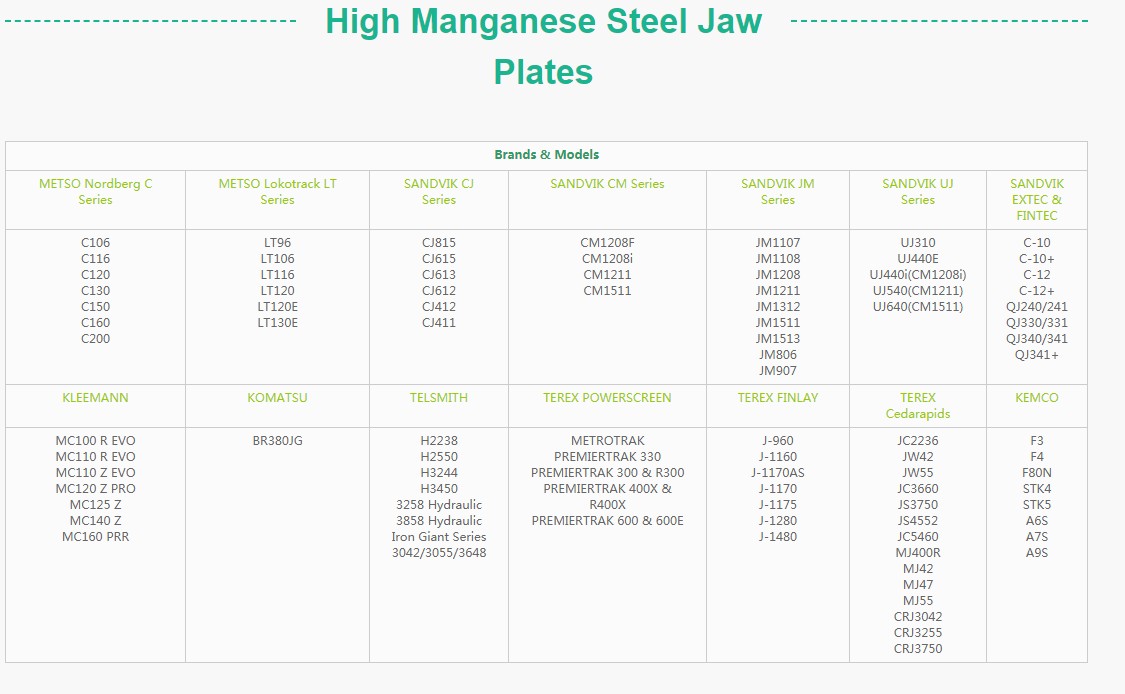Image resolution: width=1125 pixels, height=694 pixels.
Task: Click the KEMCO brand header
Action: pos(1037,398)
